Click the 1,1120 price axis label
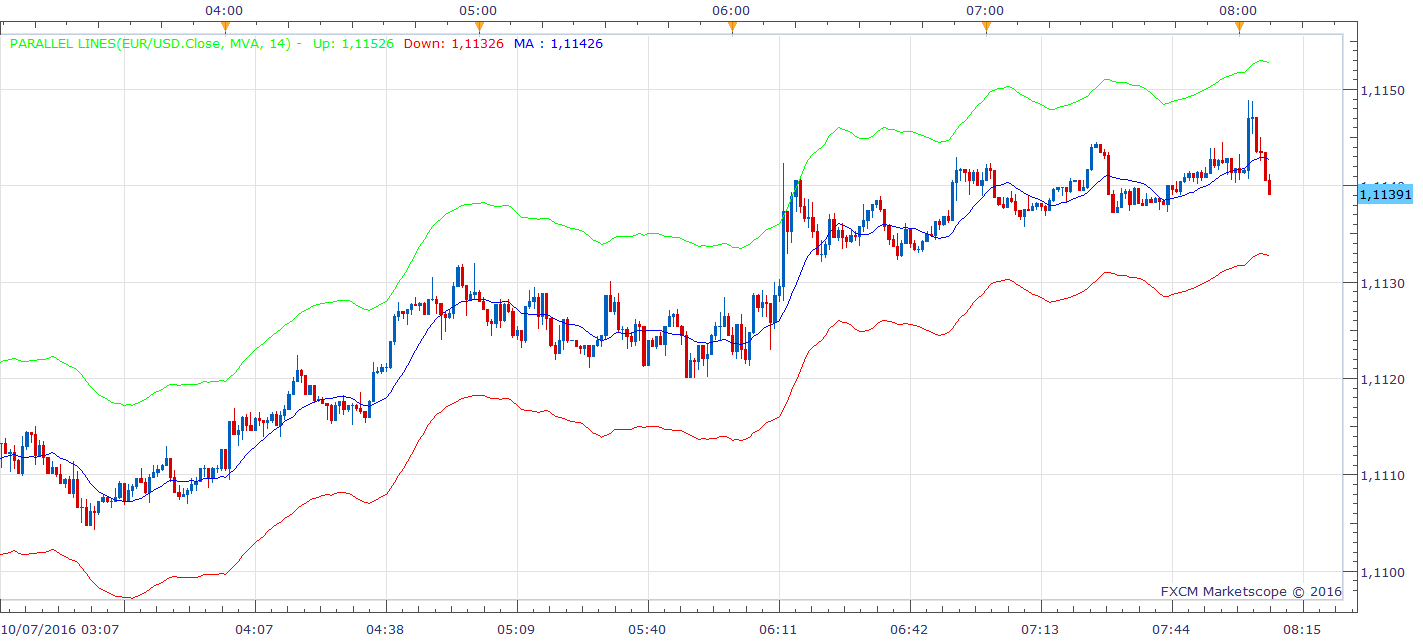 point(1383,380)
